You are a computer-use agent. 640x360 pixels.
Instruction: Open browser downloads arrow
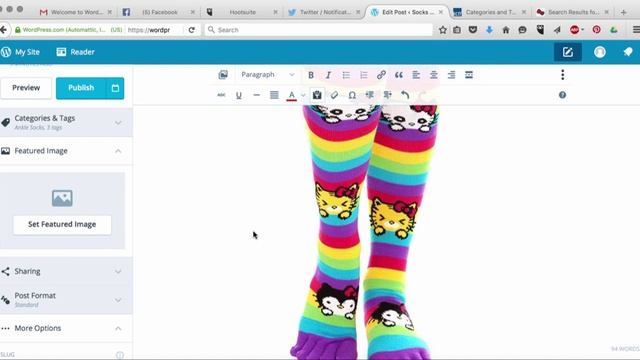[x=489, y=30]
